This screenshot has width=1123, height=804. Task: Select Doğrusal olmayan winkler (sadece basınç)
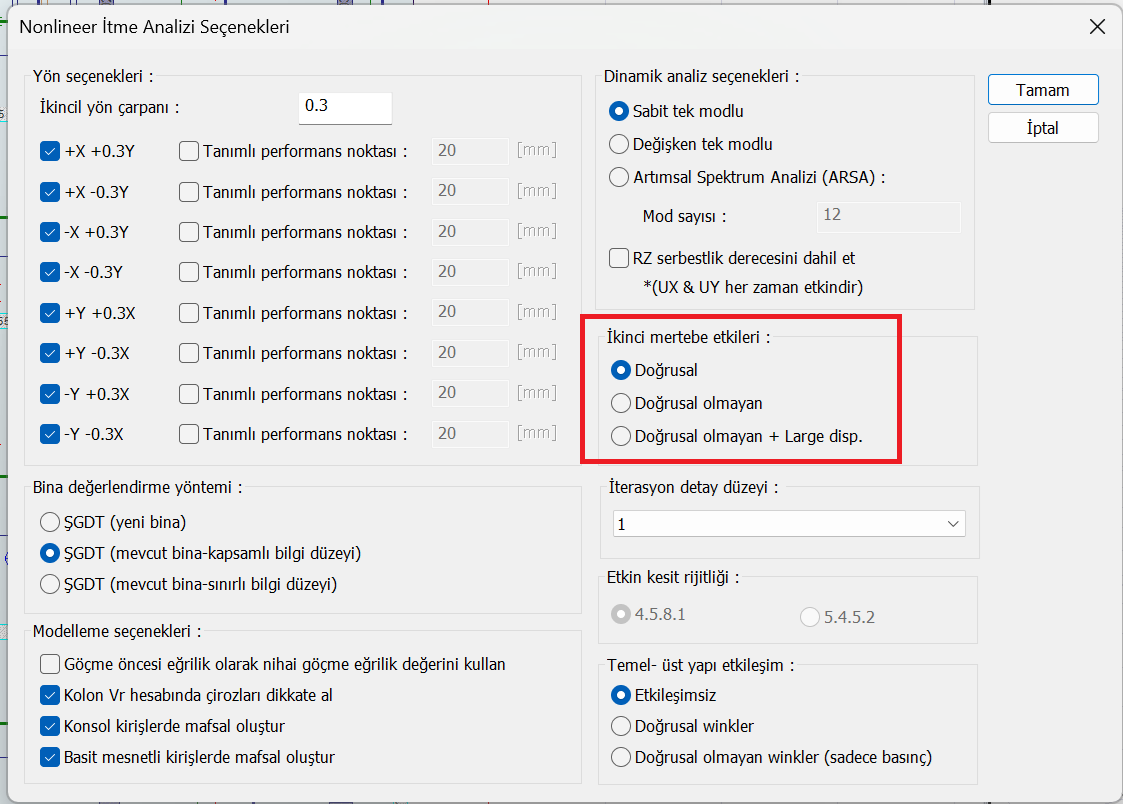pos(621,757)
